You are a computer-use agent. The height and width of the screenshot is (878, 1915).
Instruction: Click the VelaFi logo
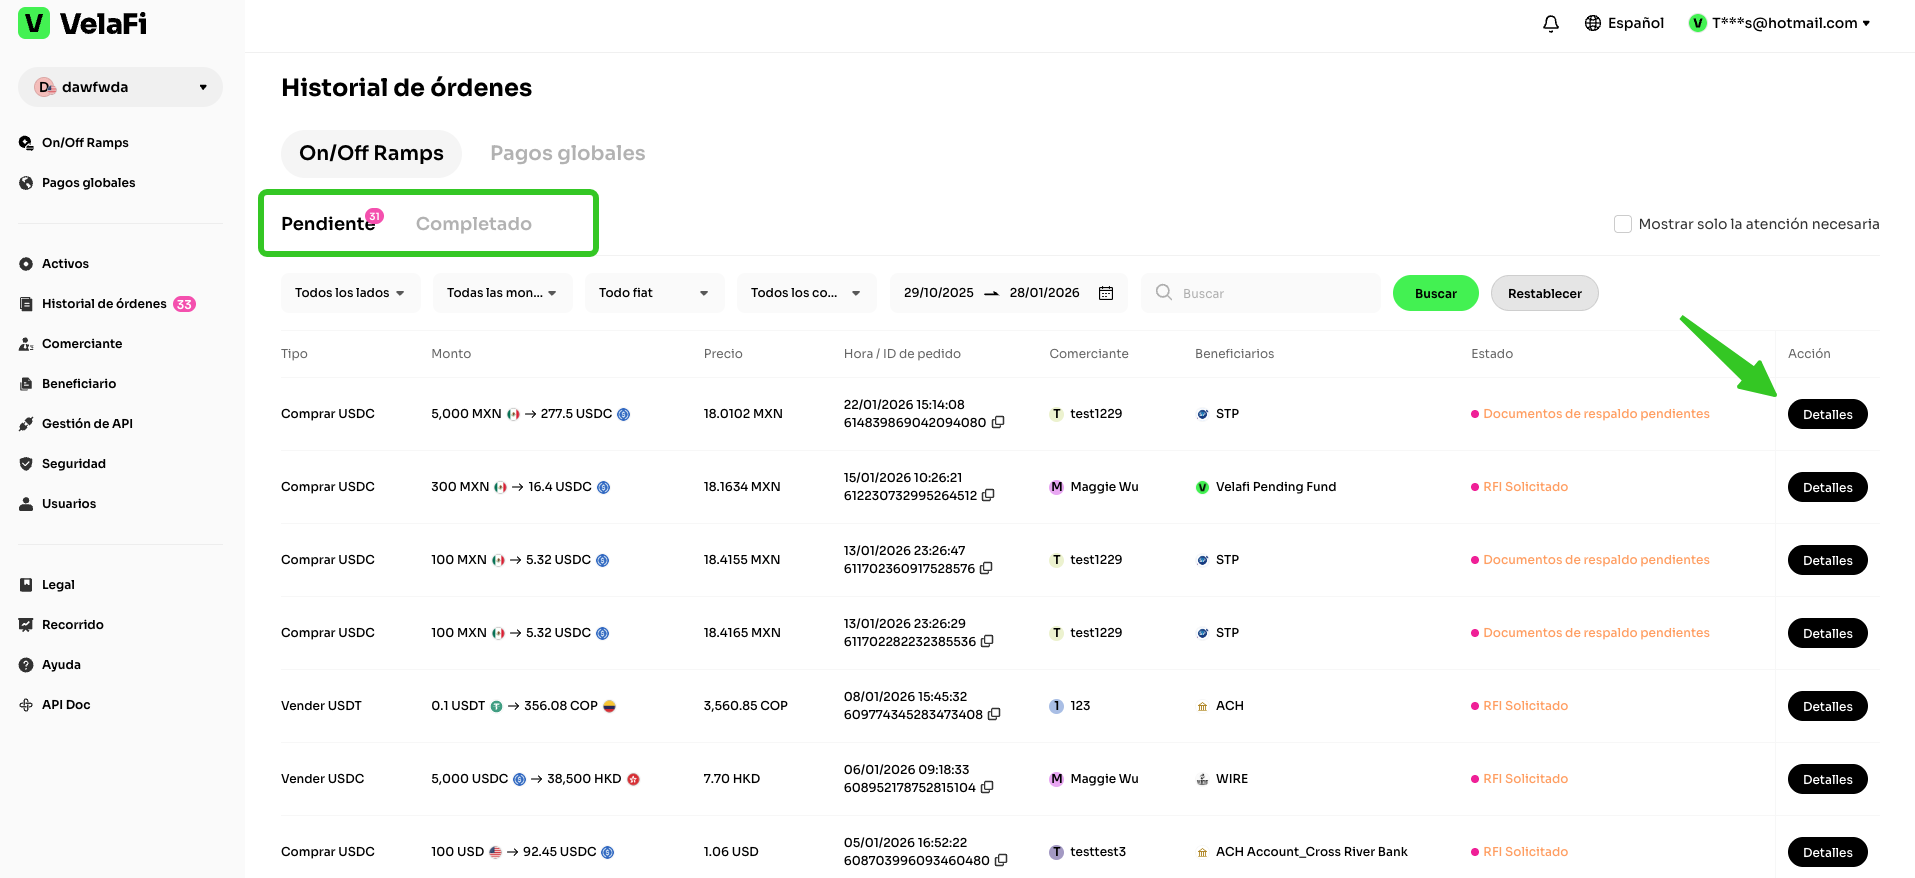click(x=83, y=23)
